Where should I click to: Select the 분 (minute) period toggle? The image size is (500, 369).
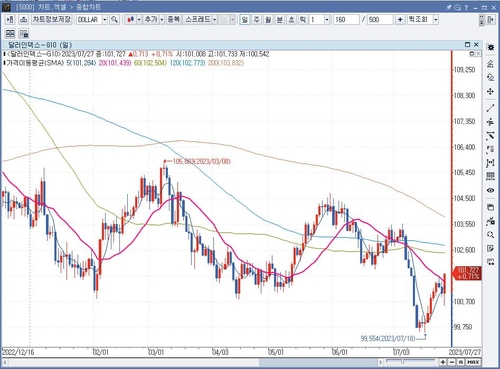pos(280,20)
